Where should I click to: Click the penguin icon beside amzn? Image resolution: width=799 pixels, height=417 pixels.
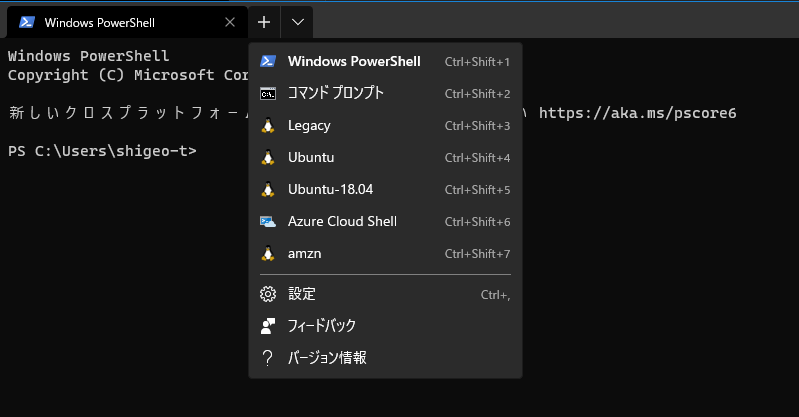tap(268, 253)
